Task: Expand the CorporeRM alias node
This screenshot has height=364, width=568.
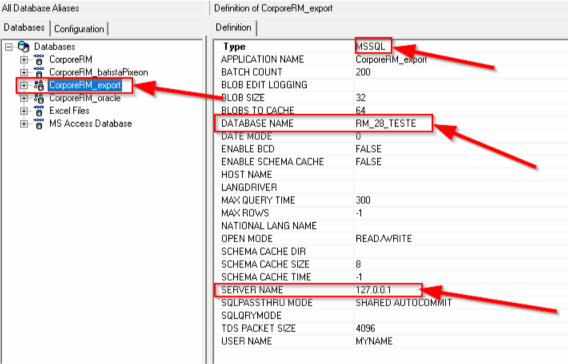Action: pos(24,59)
